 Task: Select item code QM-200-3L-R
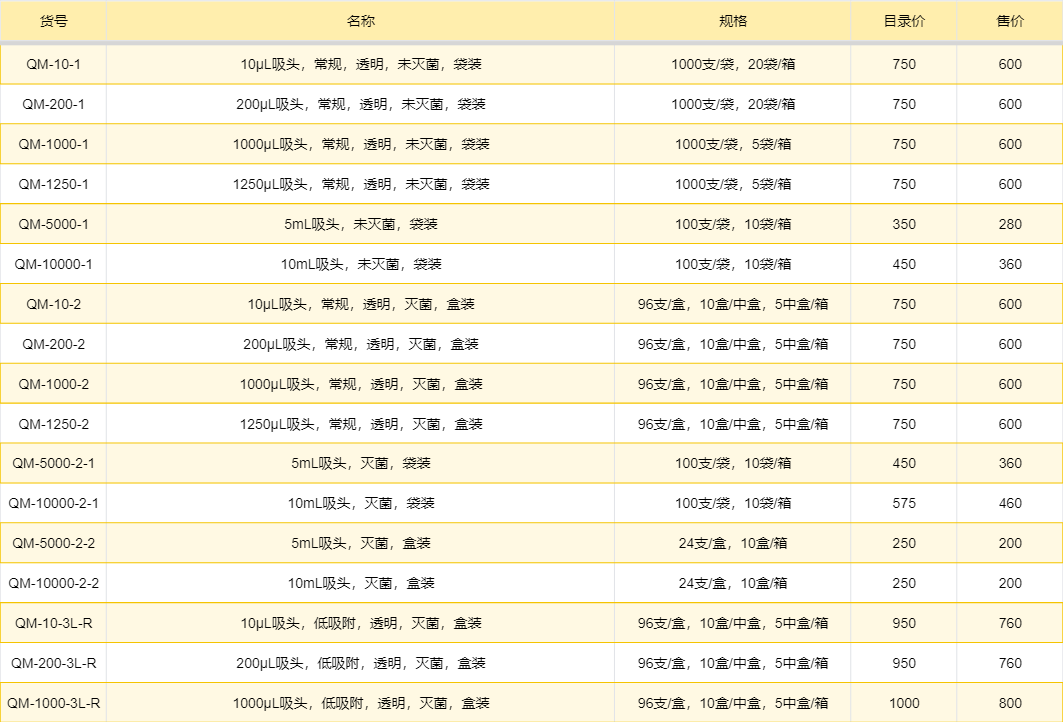54,664
